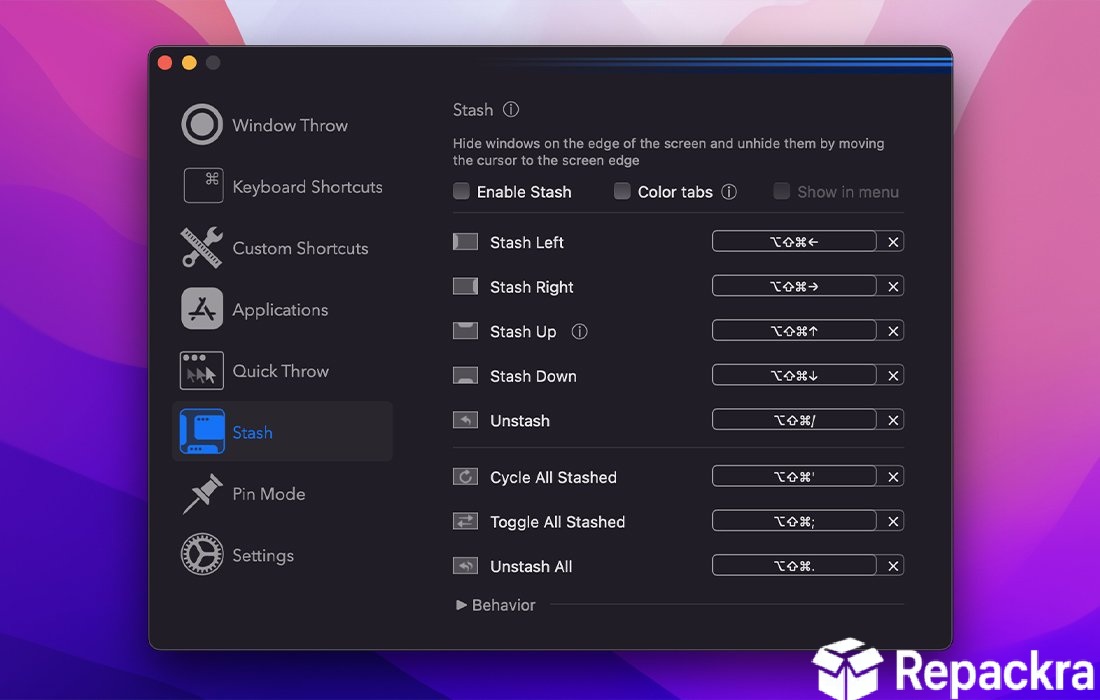The height and width of the screenshot is (700, 1100).
Task: Clear the Stash Down shortcut
Action: 892,375
